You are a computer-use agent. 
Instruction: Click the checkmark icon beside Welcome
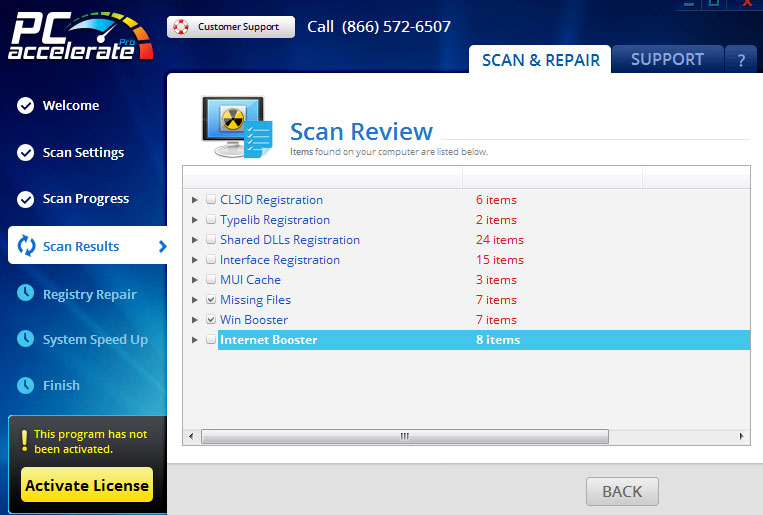(26, 106)
